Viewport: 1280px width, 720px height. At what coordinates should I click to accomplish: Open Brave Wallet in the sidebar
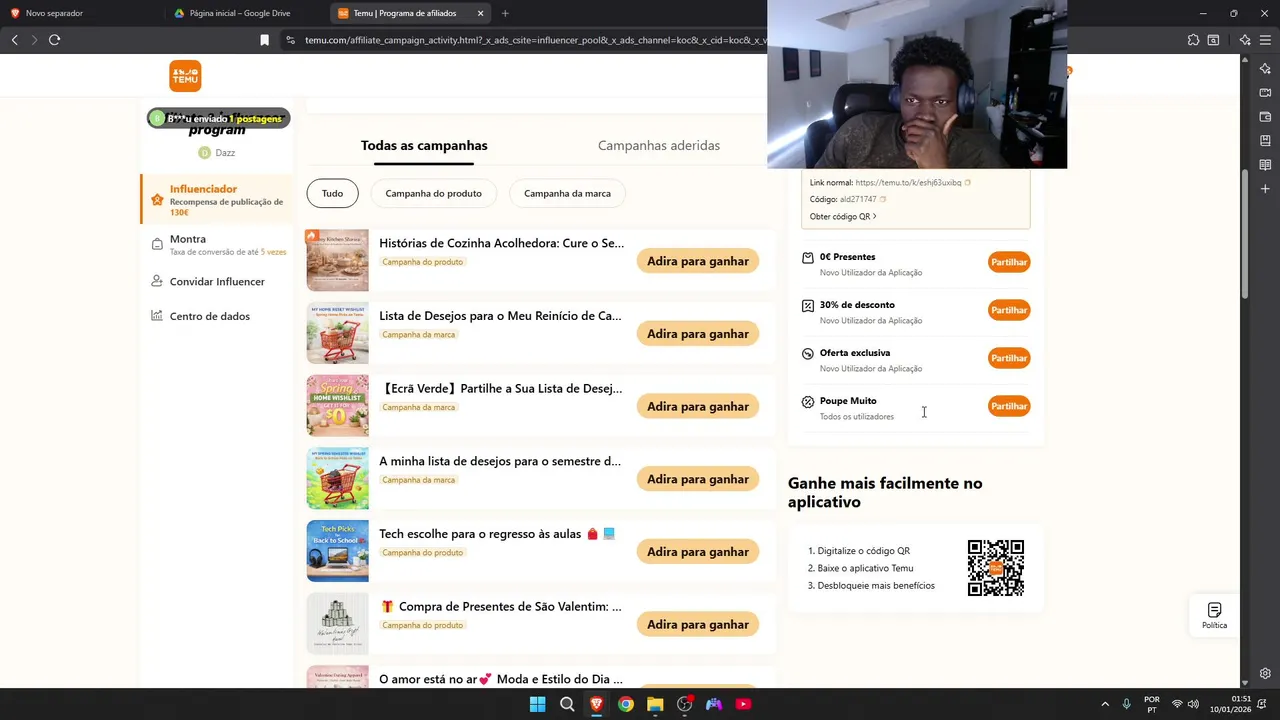[1265, 117]
